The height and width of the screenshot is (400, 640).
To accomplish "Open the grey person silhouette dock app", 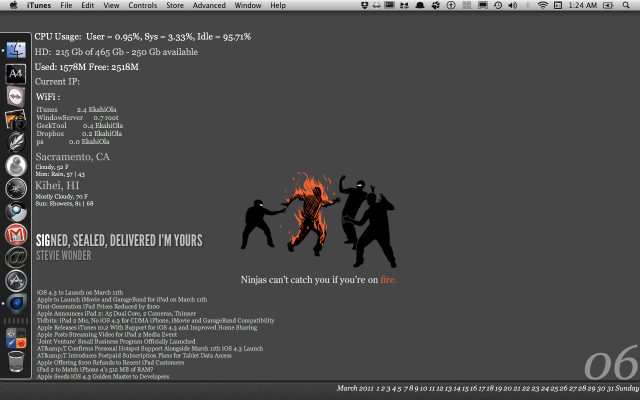I will point(16,166).
